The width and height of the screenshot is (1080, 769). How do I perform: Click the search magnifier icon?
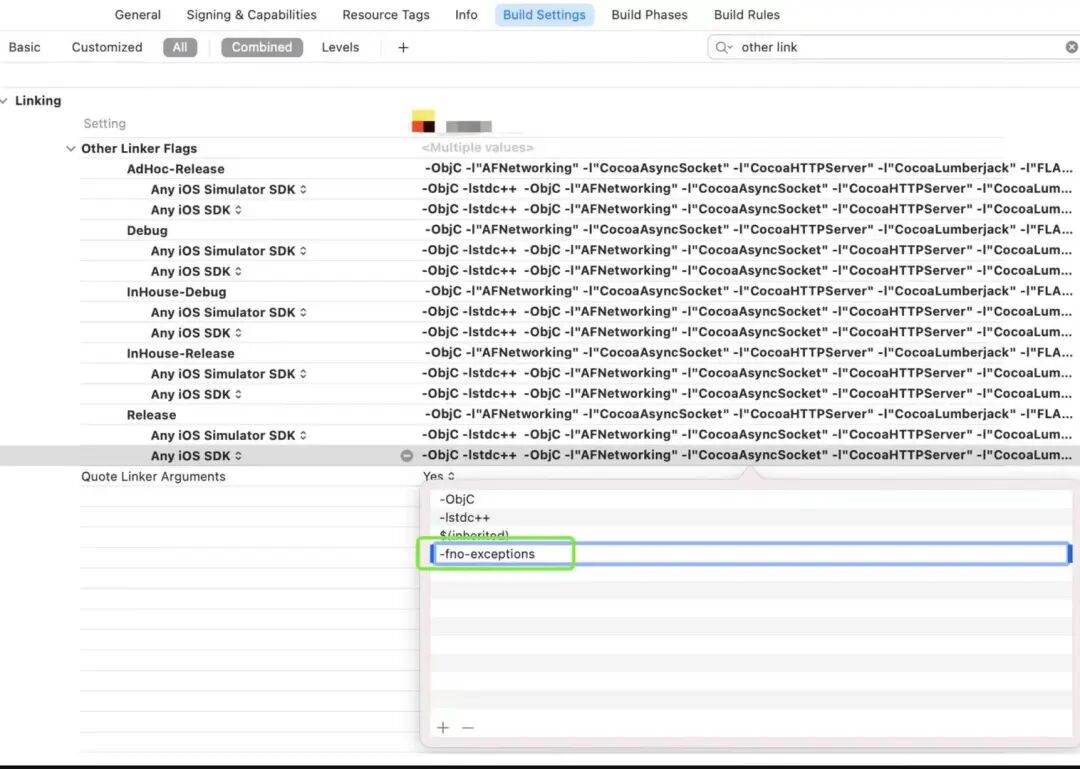coord(723,47)
